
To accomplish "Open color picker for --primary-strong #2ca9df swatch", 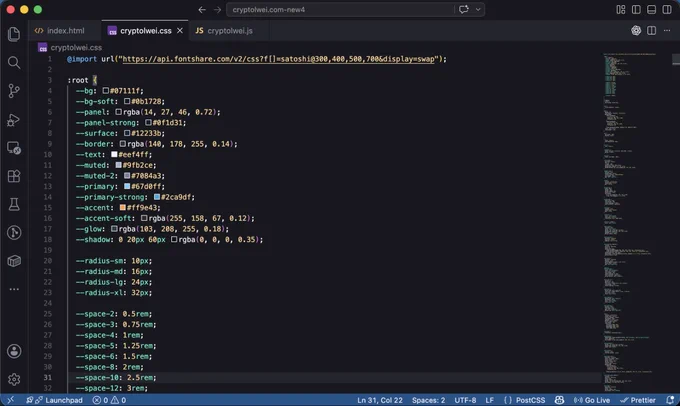I will [157, 197].
